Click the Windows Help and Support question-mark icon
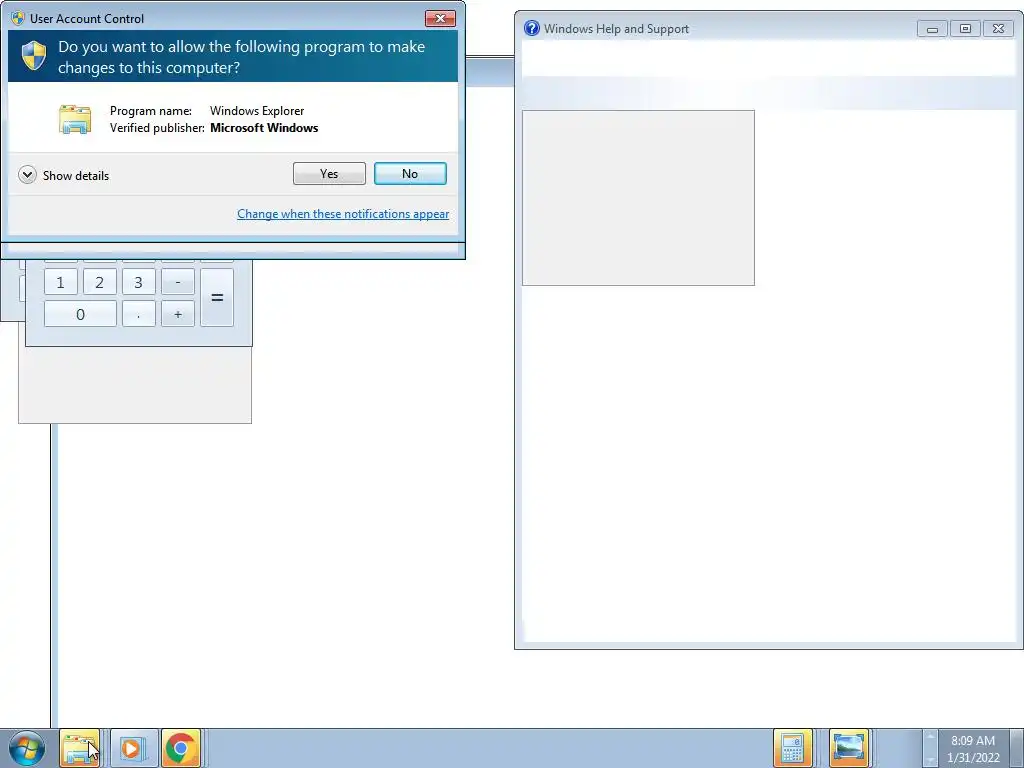Viewport: 1024px width, 768px height. [532, 28]
